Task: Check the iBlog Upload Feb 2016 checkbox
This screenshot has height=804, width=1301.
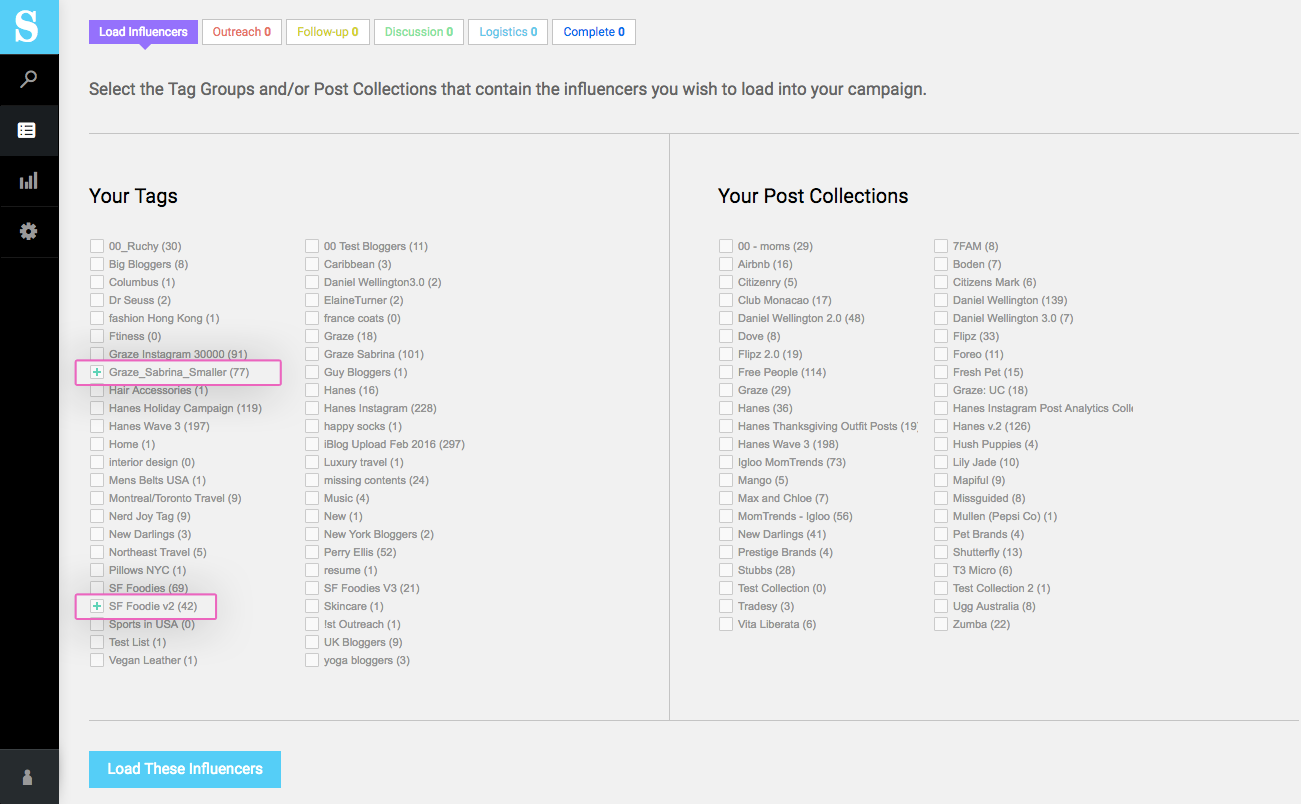Action: coord(313,444)
